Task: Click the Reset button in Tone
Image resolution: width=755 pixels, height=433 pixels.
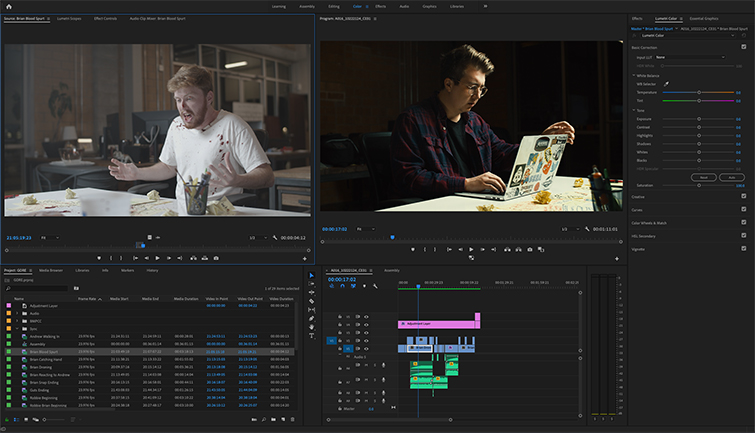Action: coord(704,177)
